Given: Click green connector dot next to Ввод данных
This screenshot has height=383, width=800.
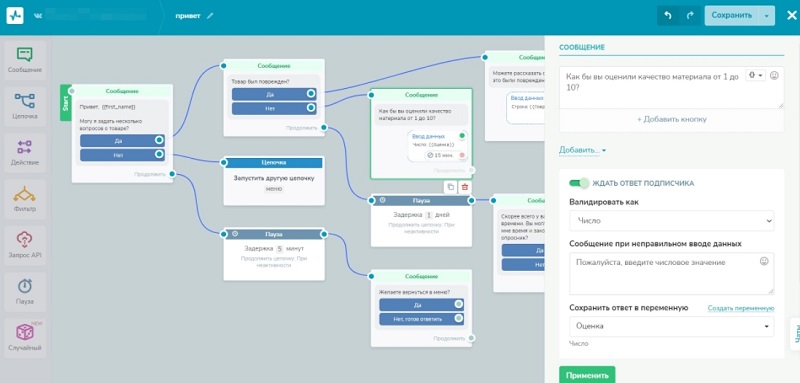Looking at the screenshot, I should pos(462,136).
